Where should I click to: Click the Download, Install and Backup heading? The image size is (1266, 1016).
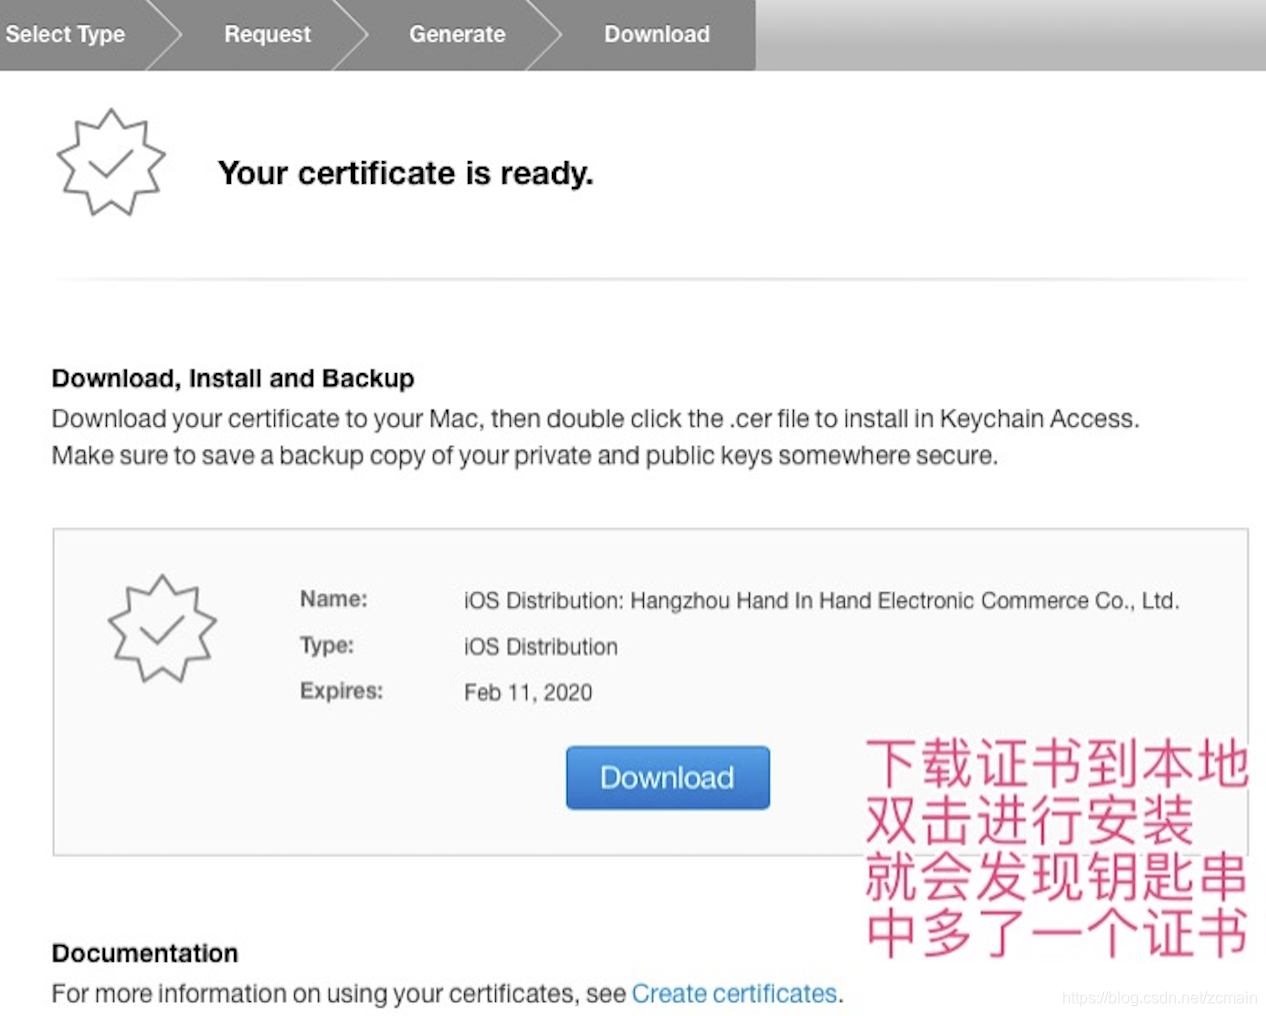[x=233, y=378]
